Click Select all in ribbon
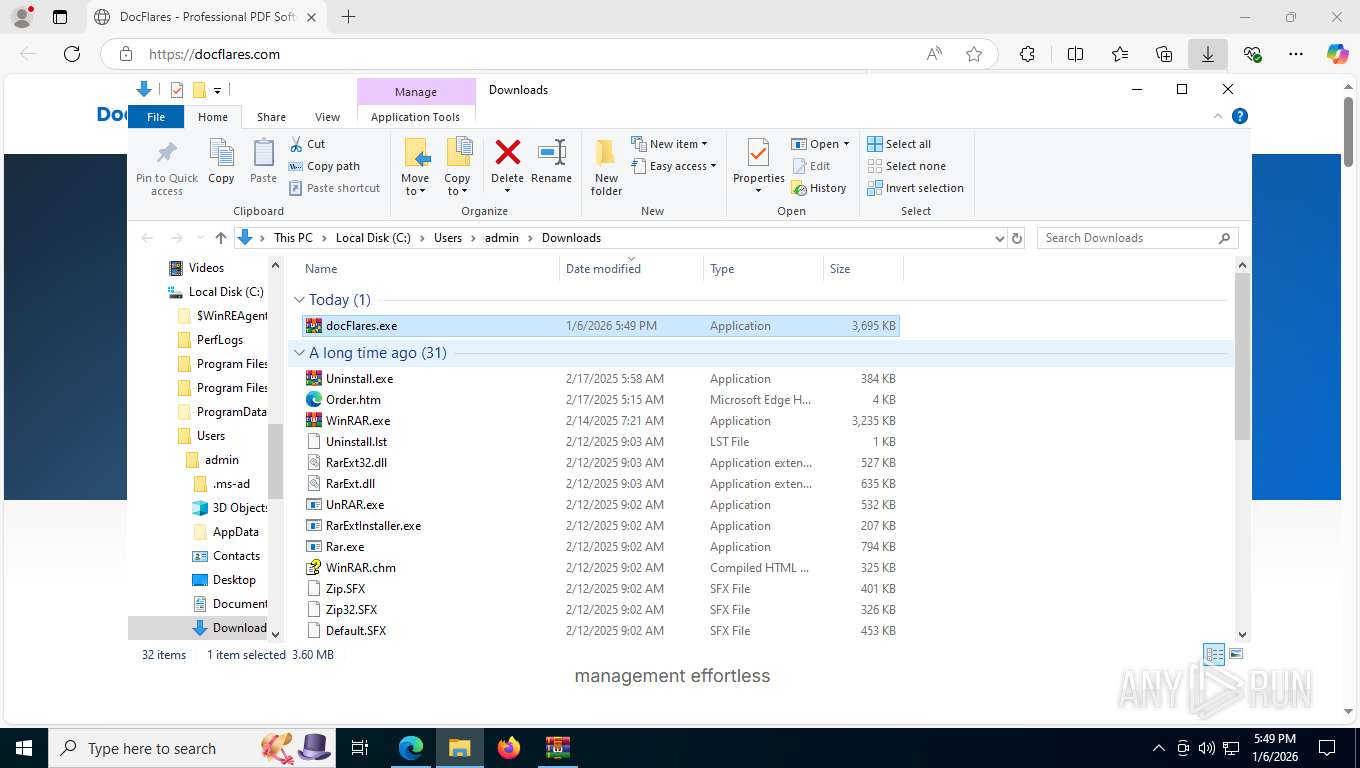 [x=899, y=144]
